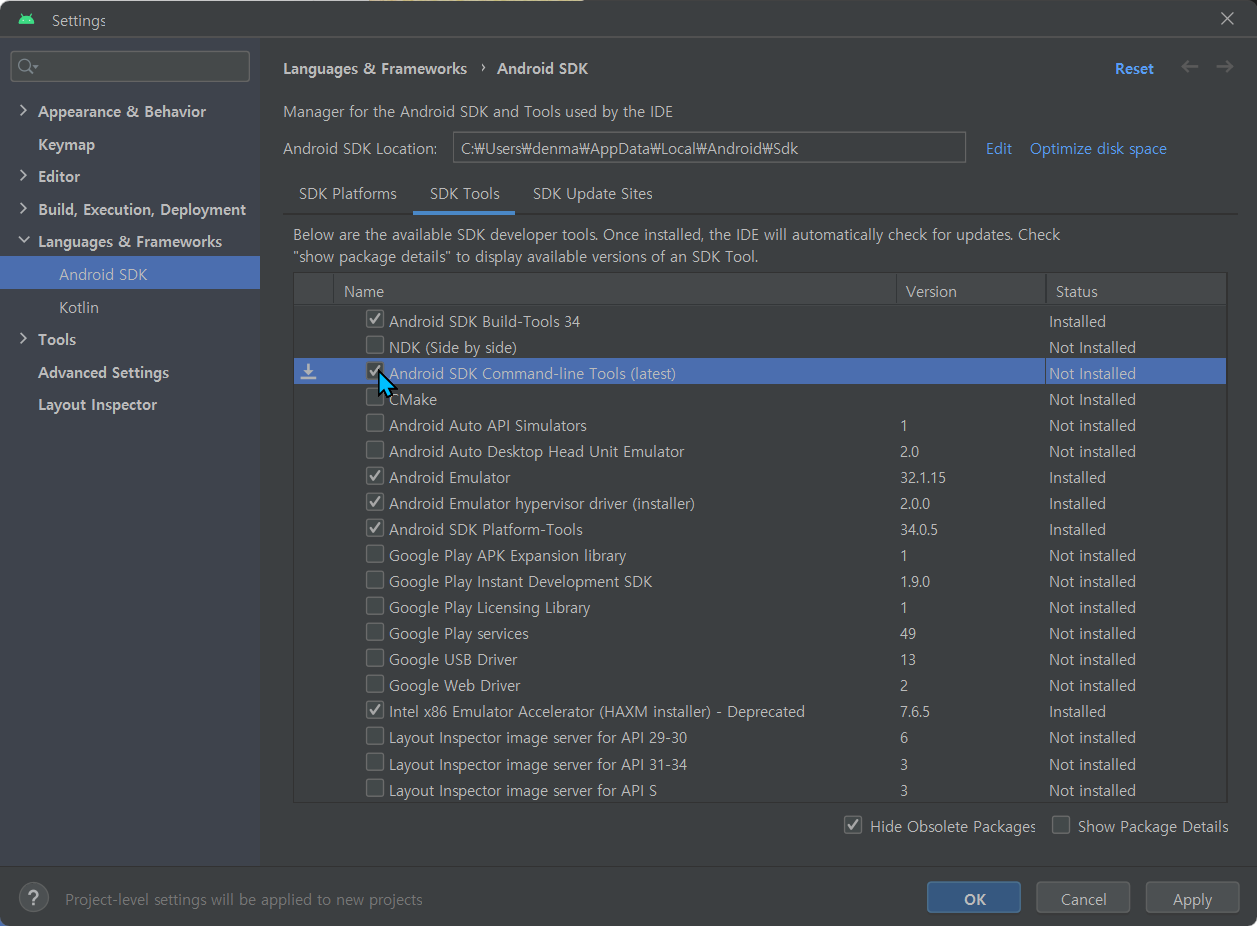This screenshot has width=1257, height=926.
Task: Open Keymap settings
Action: [x=66, y=144]
